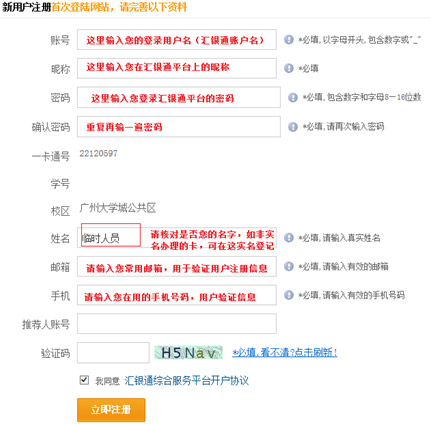Focus the 邮箱 email input field
This screenshot has height=424, width=431.
coord(177,266)
